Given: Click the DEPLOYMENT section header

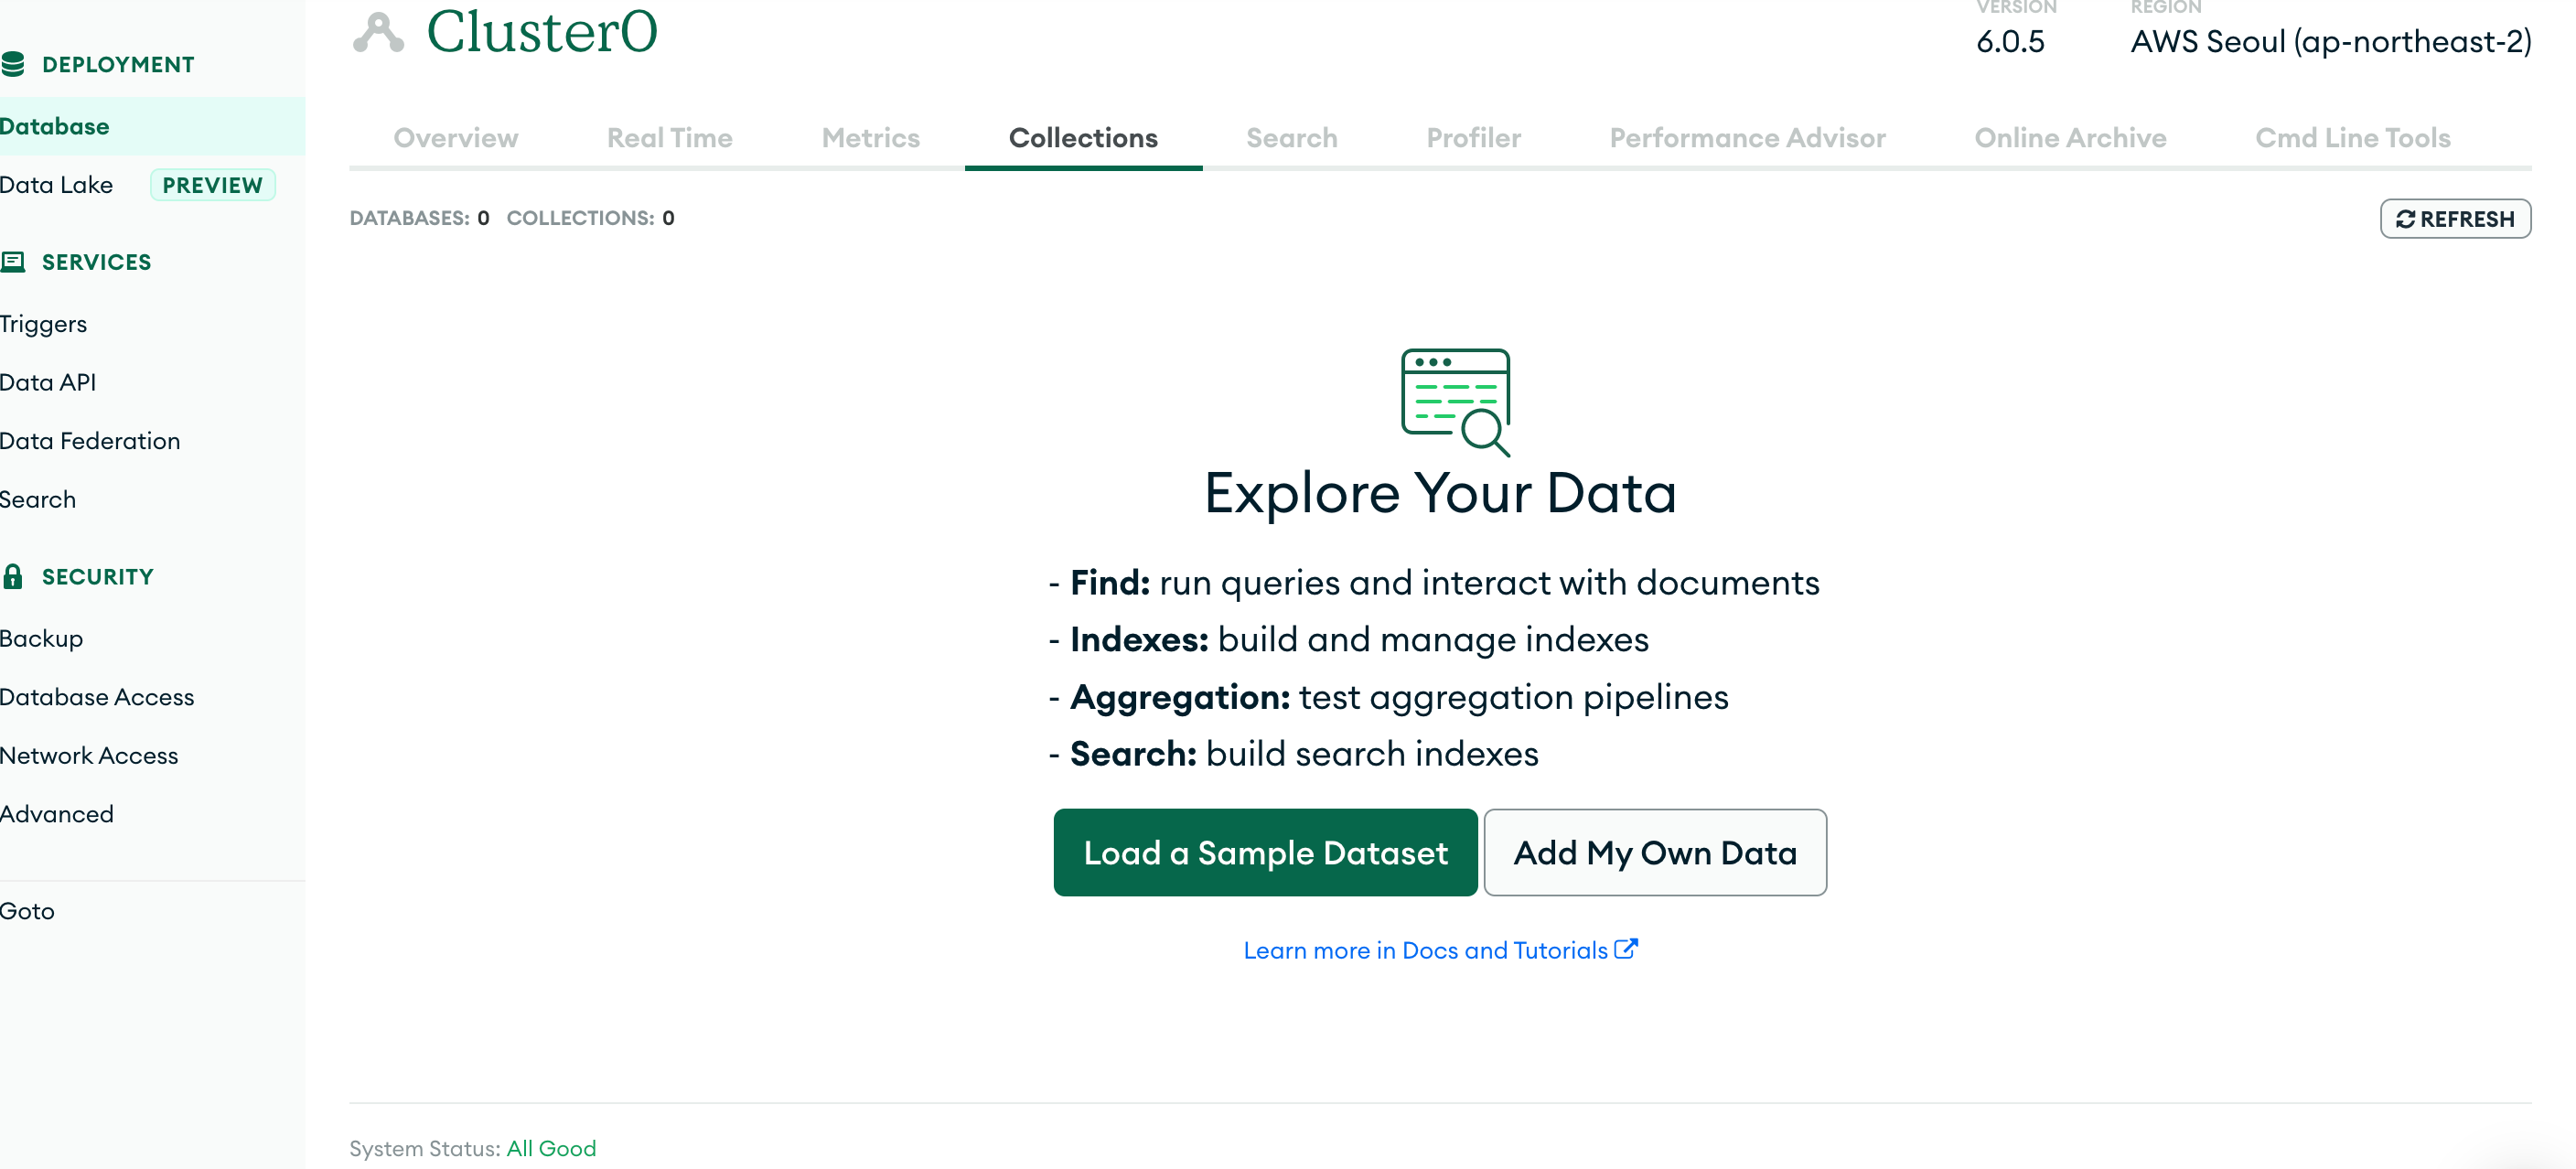Looking at the screenshot, I should click(x=118, y=65).
